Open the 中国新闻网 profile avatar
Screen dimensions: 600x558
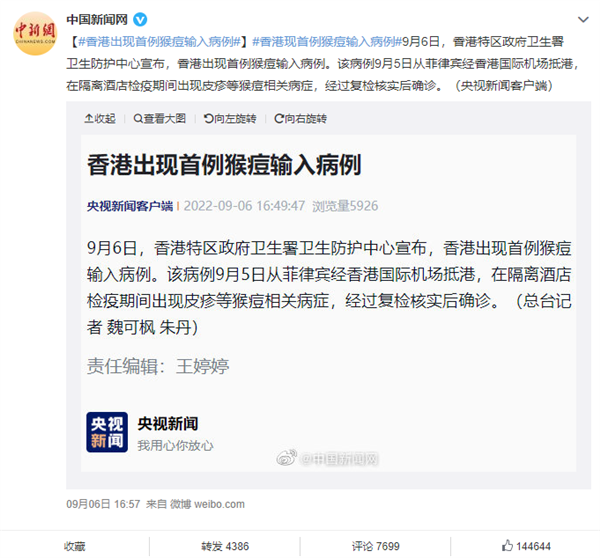click(x=35, y=33)
